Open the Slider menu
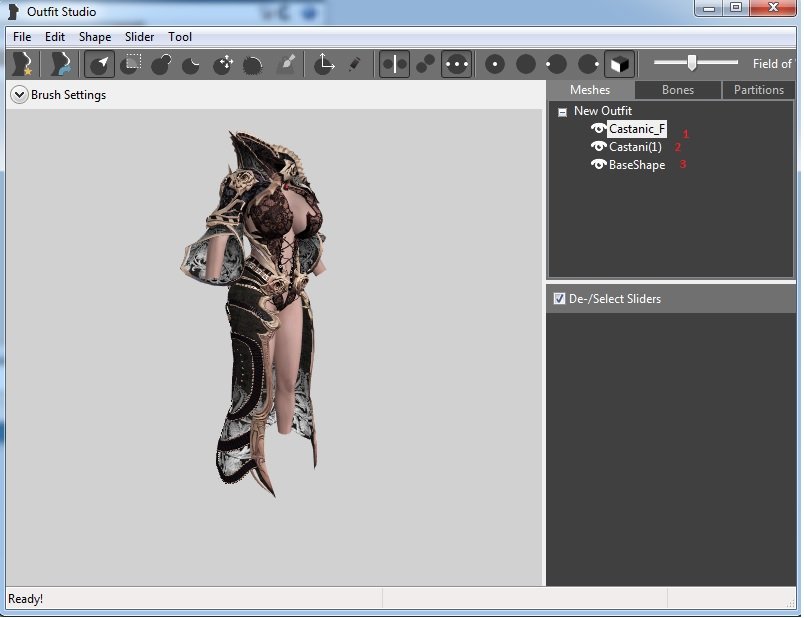The width and height of the screenshot is (804, 618). (x=139, y=37)
